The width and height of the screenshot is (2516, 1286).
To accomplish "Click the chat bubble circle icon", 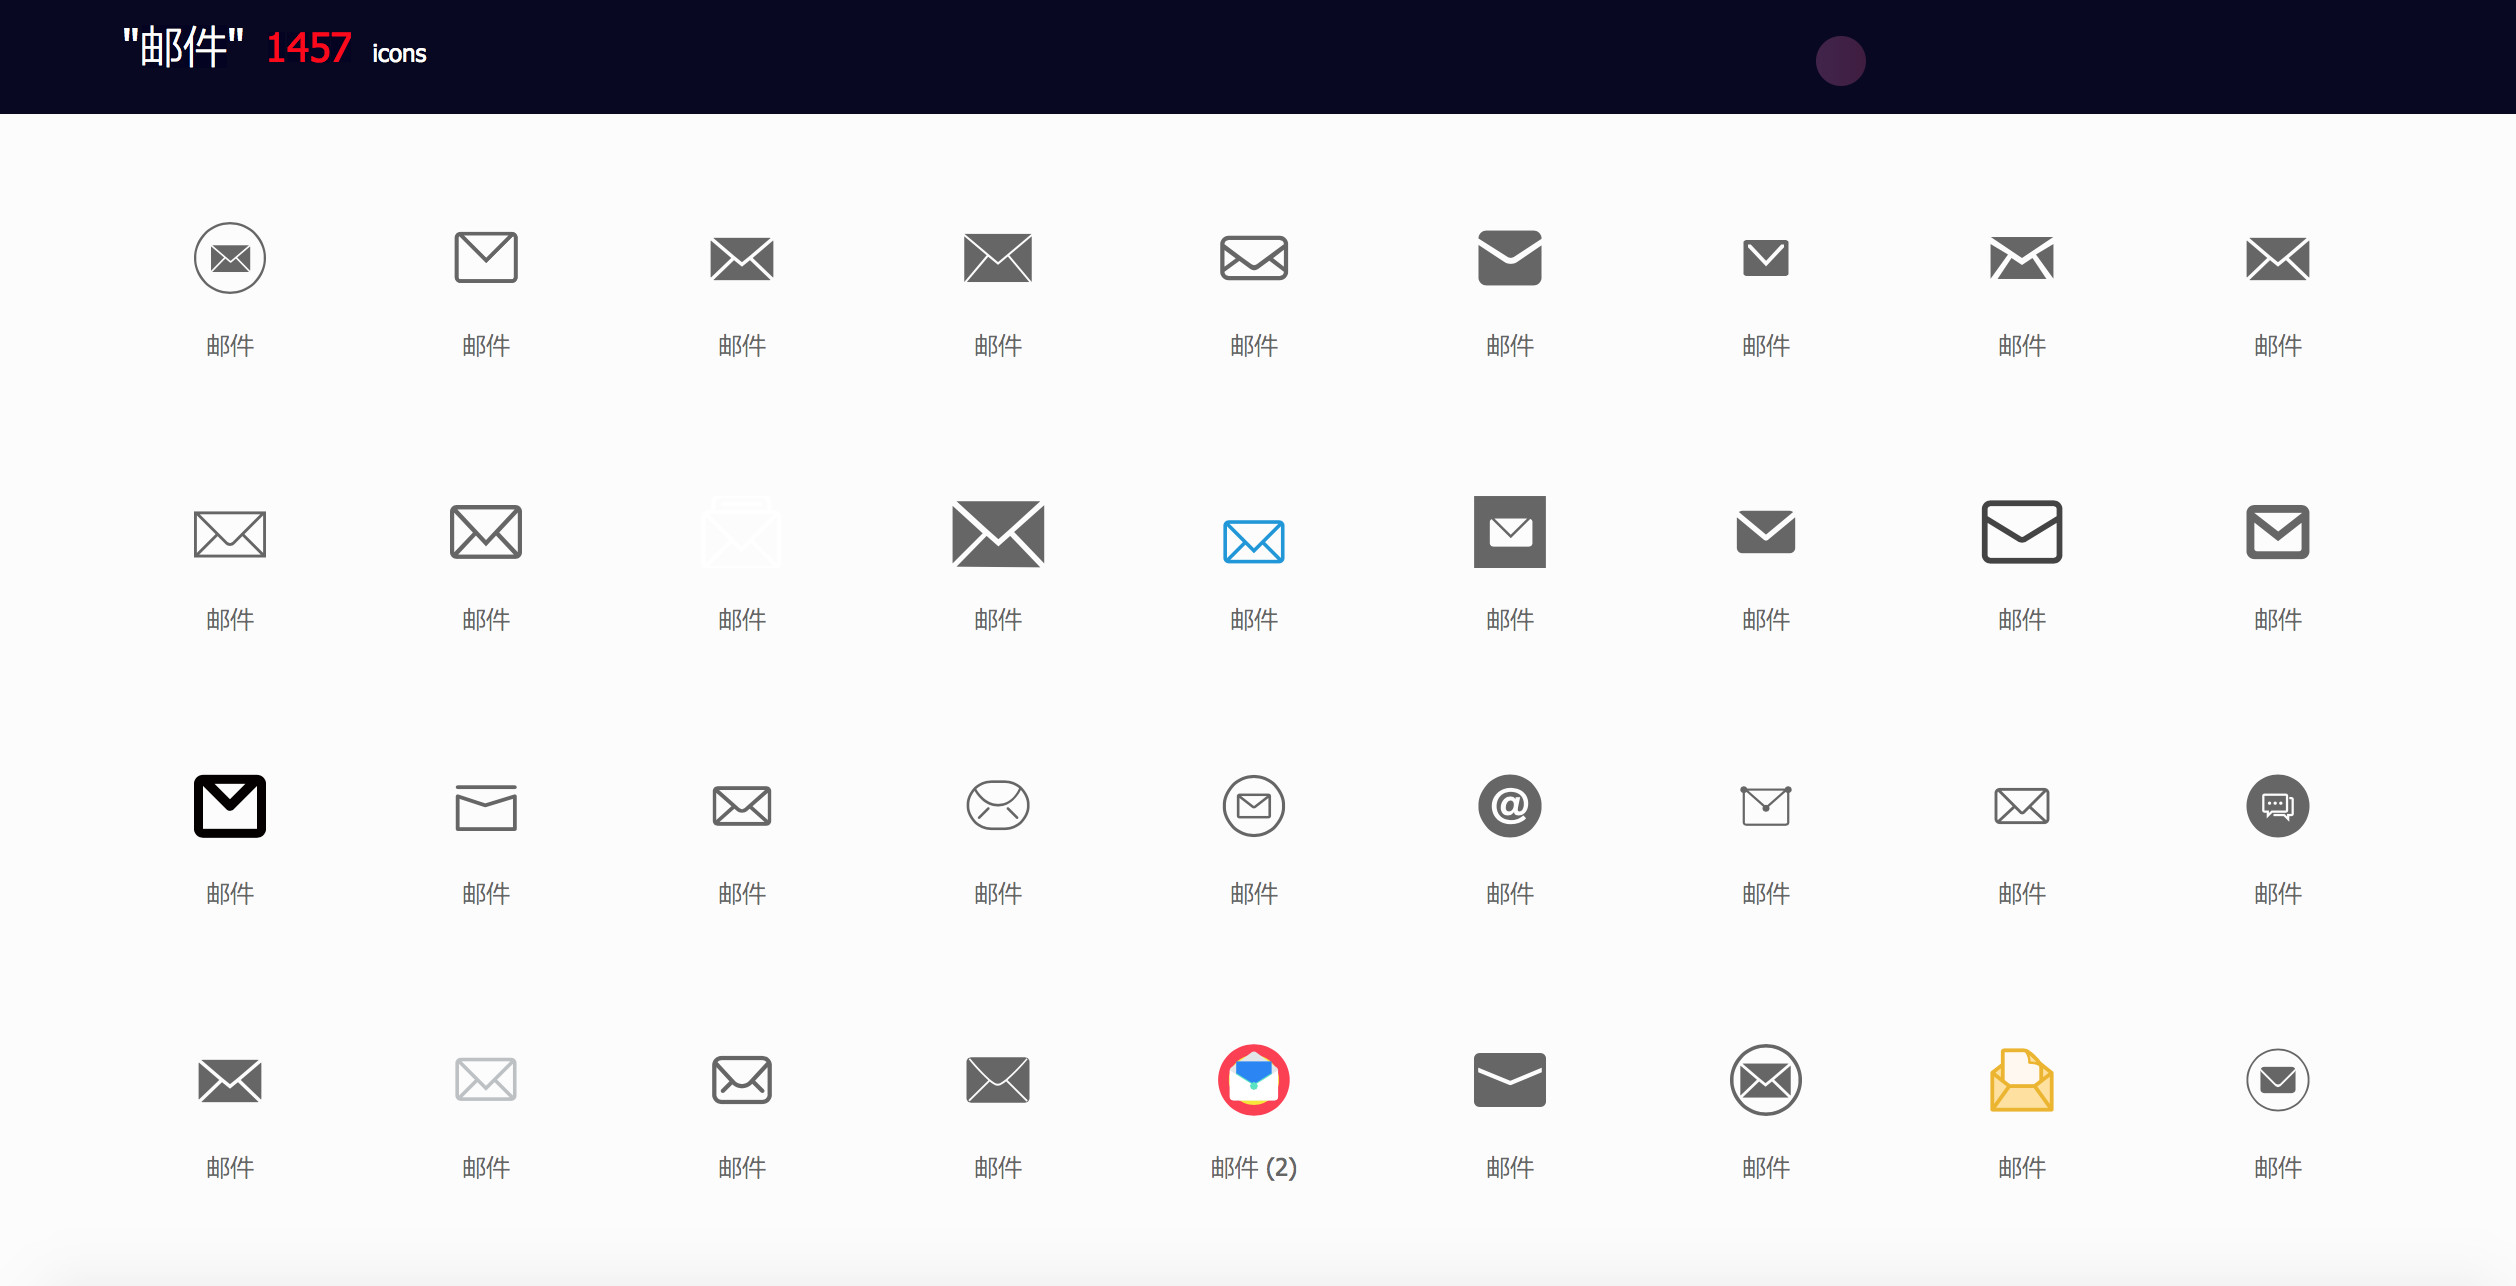I will click(x=2277, y=806).
